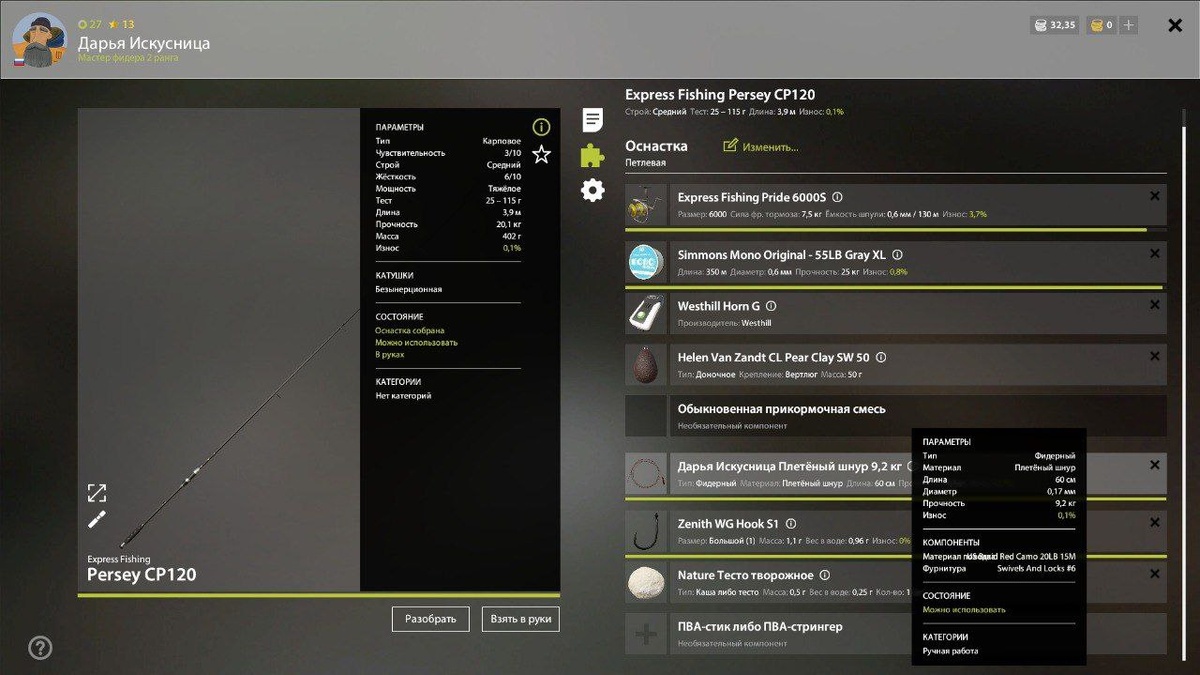Click the rod edit pencil icon
Viewport: 1200px width, 675px height.
(96, 520)
